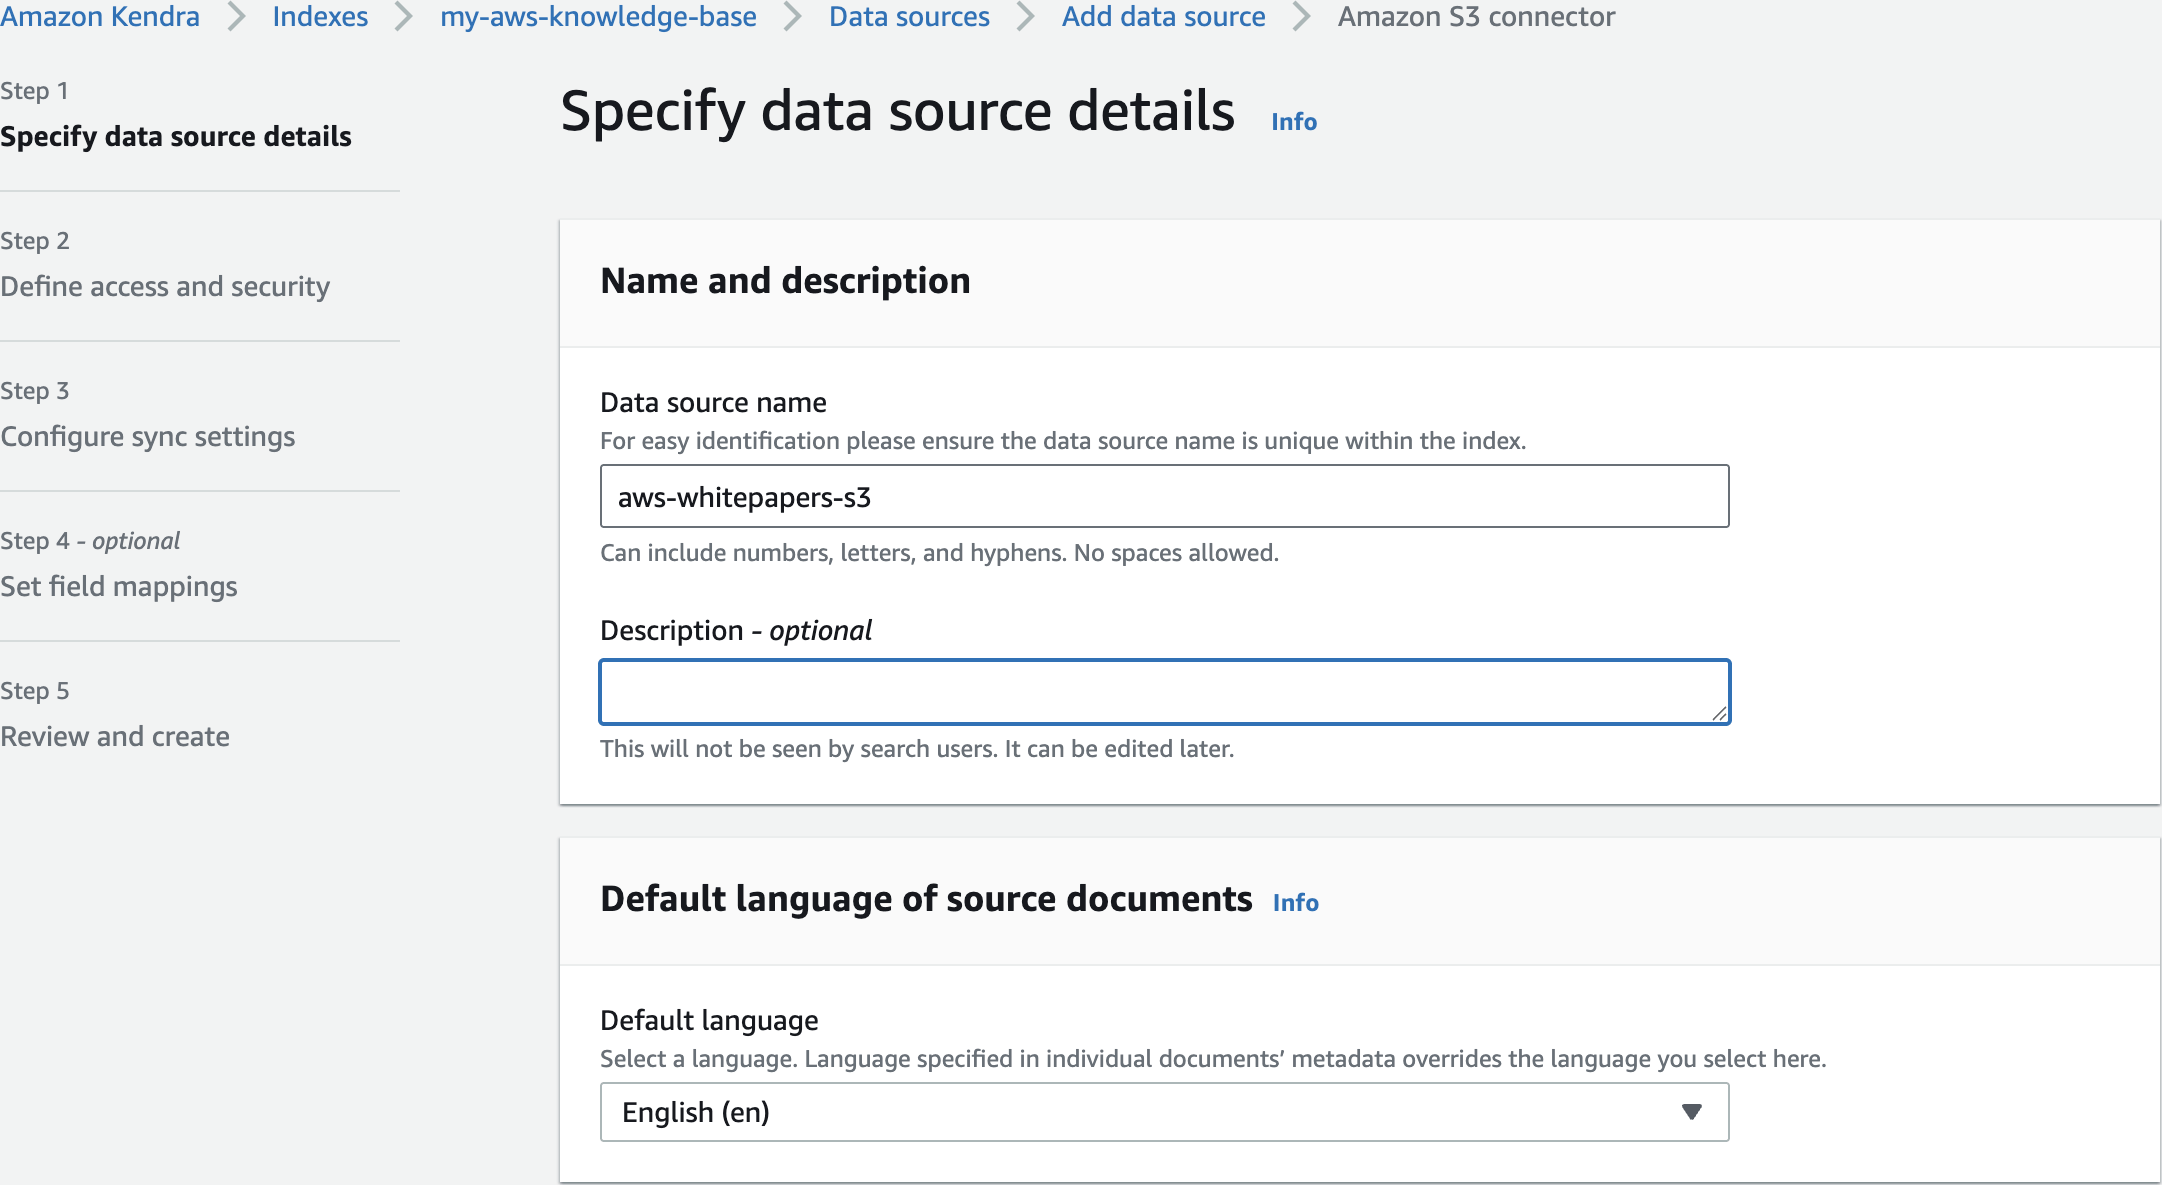Open Step 4 Set field mappings
Screen dimensions: 2162x1185
[119, 587]
